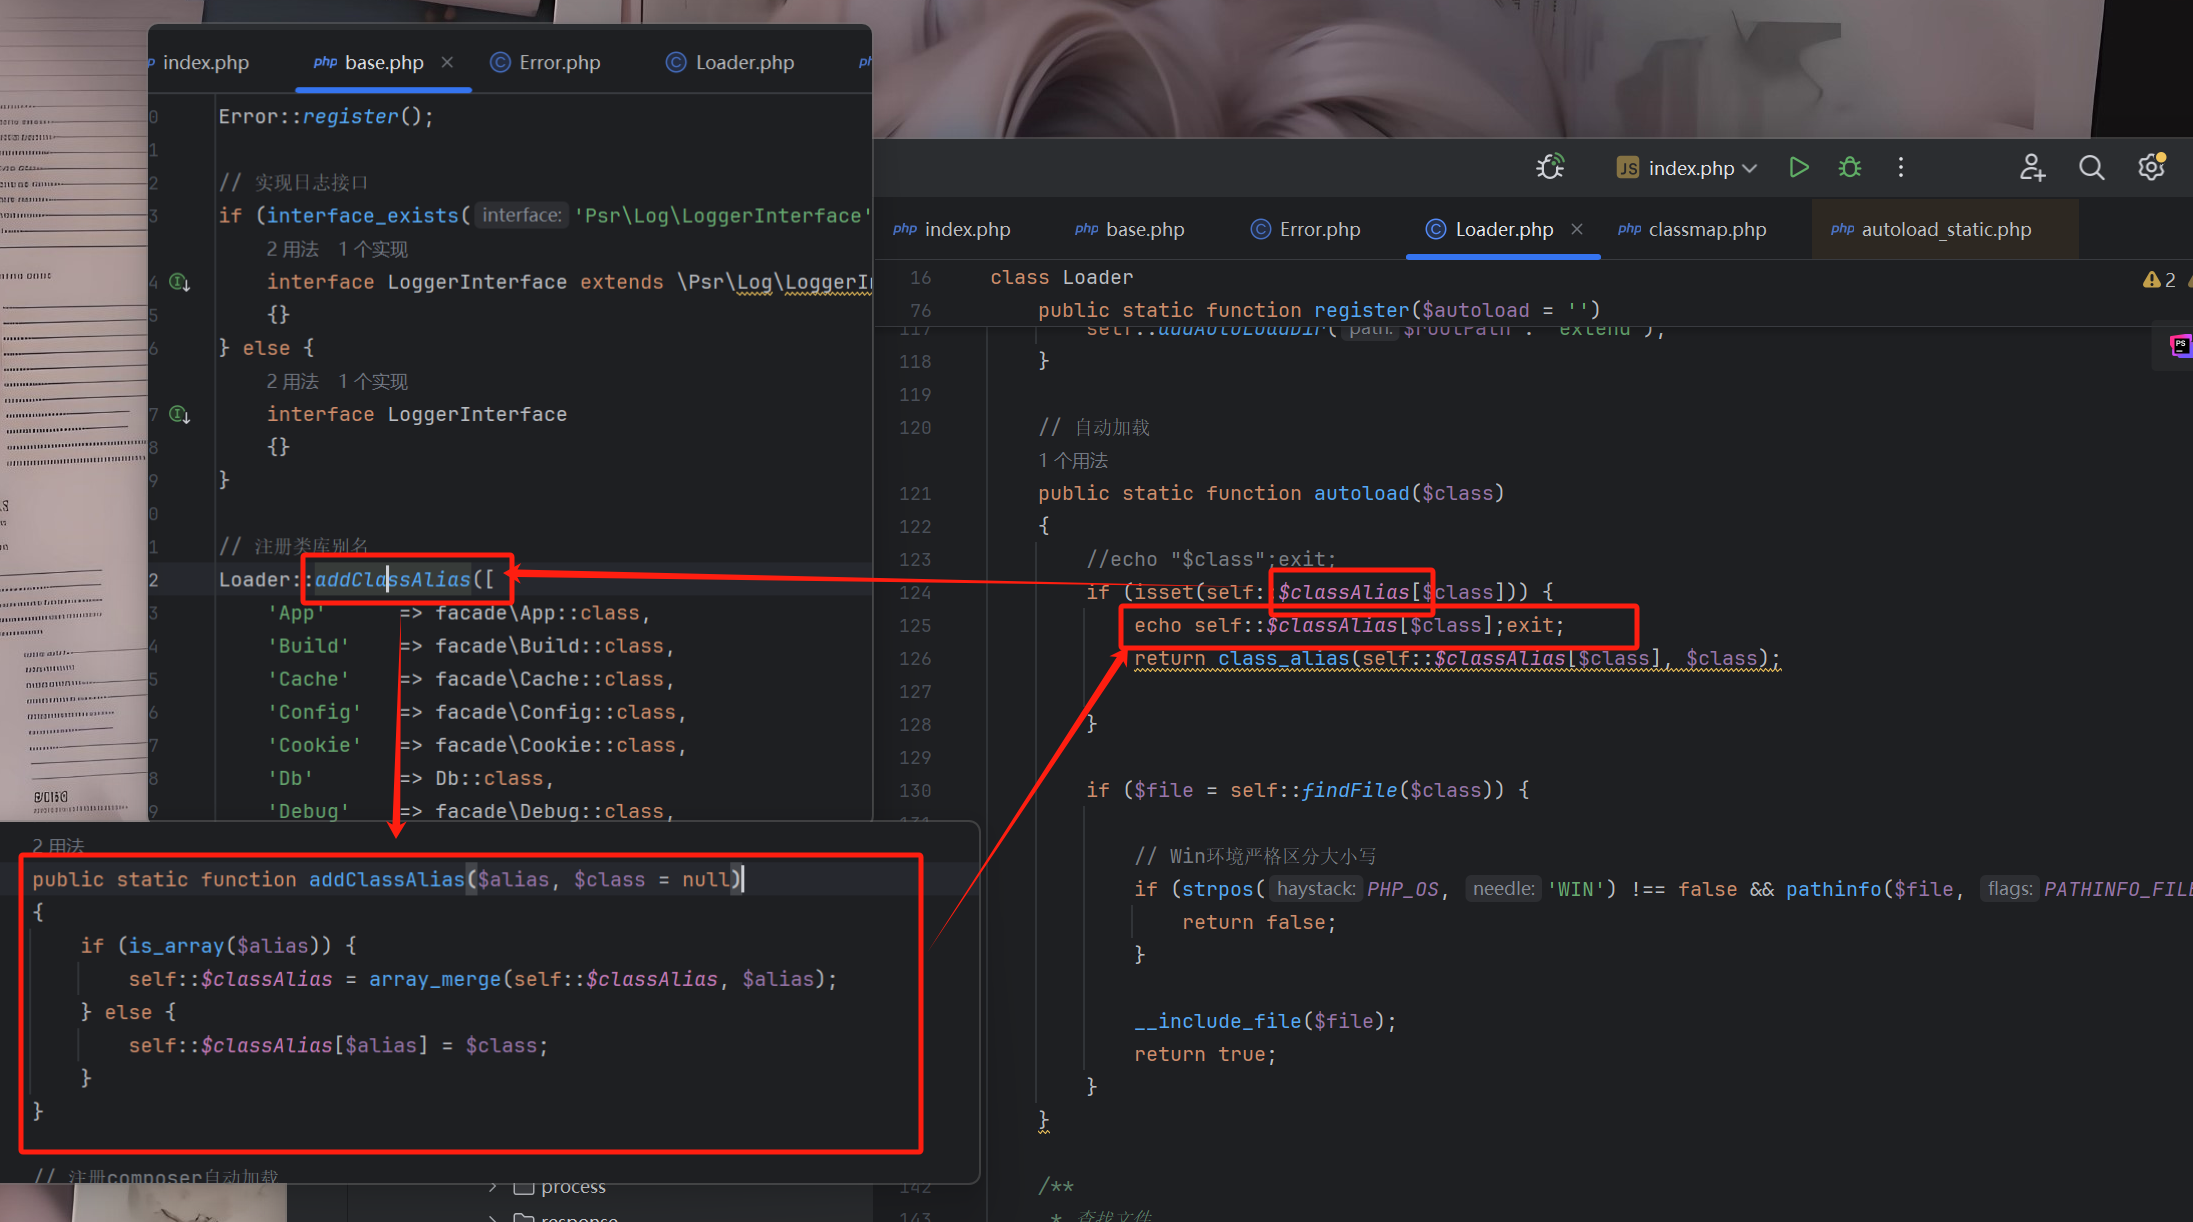Viewport: 2193px width, 1222px height.
Task: Start debugging with the green bug icon
Action: pos(1849,167)
